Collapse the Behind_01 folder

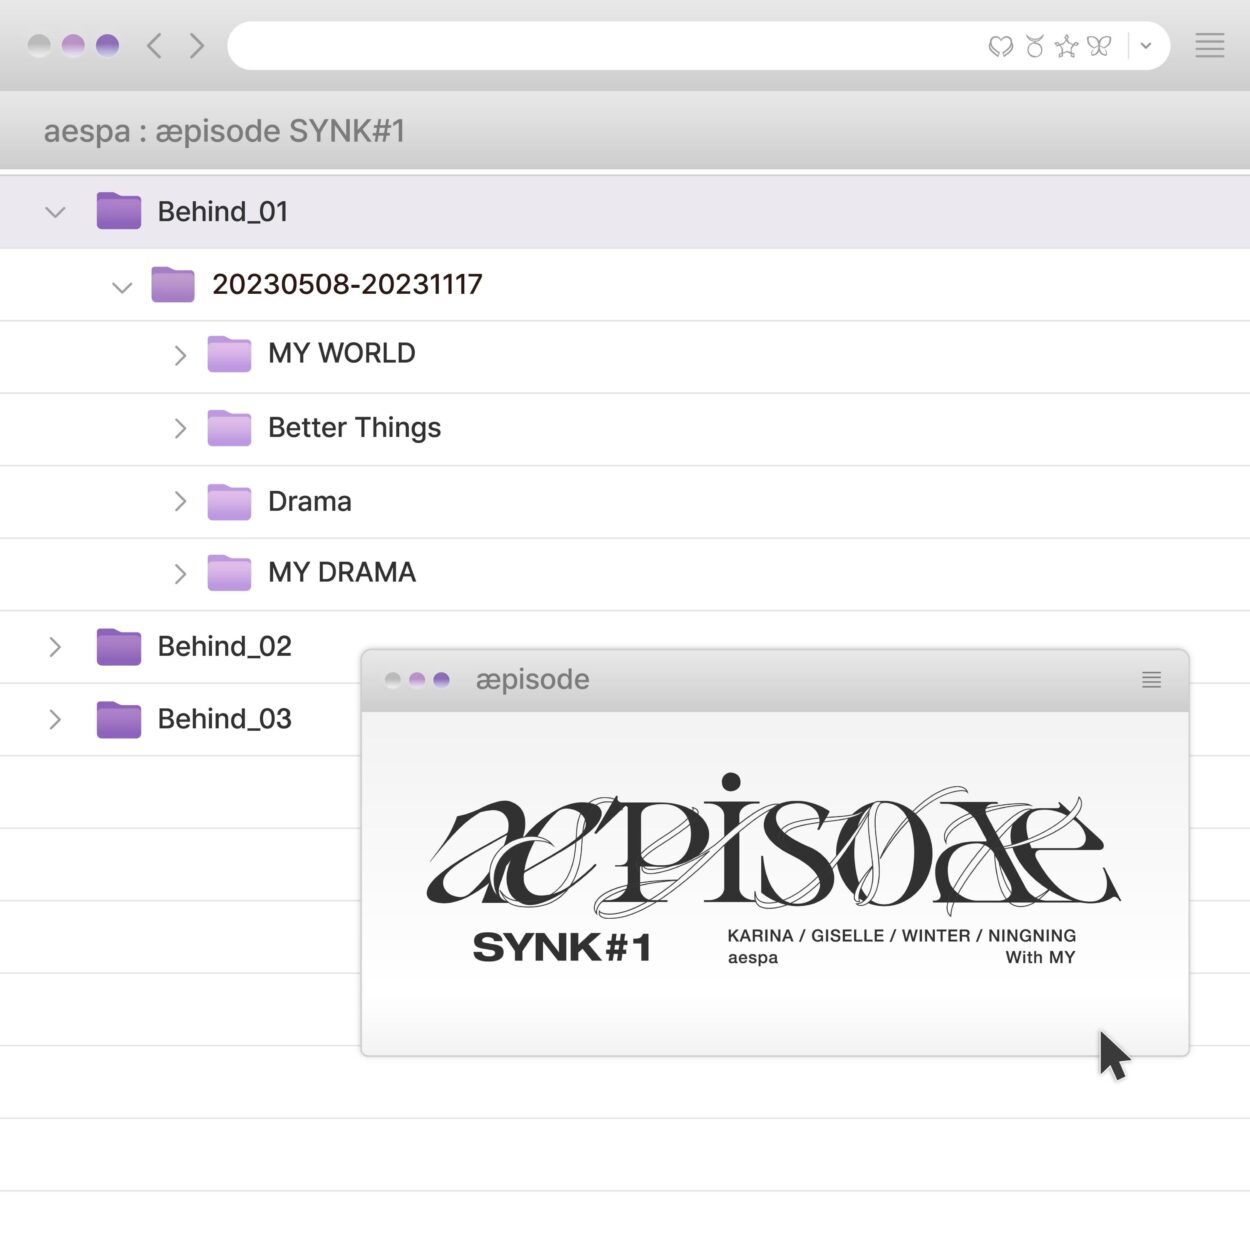(55, 211)
